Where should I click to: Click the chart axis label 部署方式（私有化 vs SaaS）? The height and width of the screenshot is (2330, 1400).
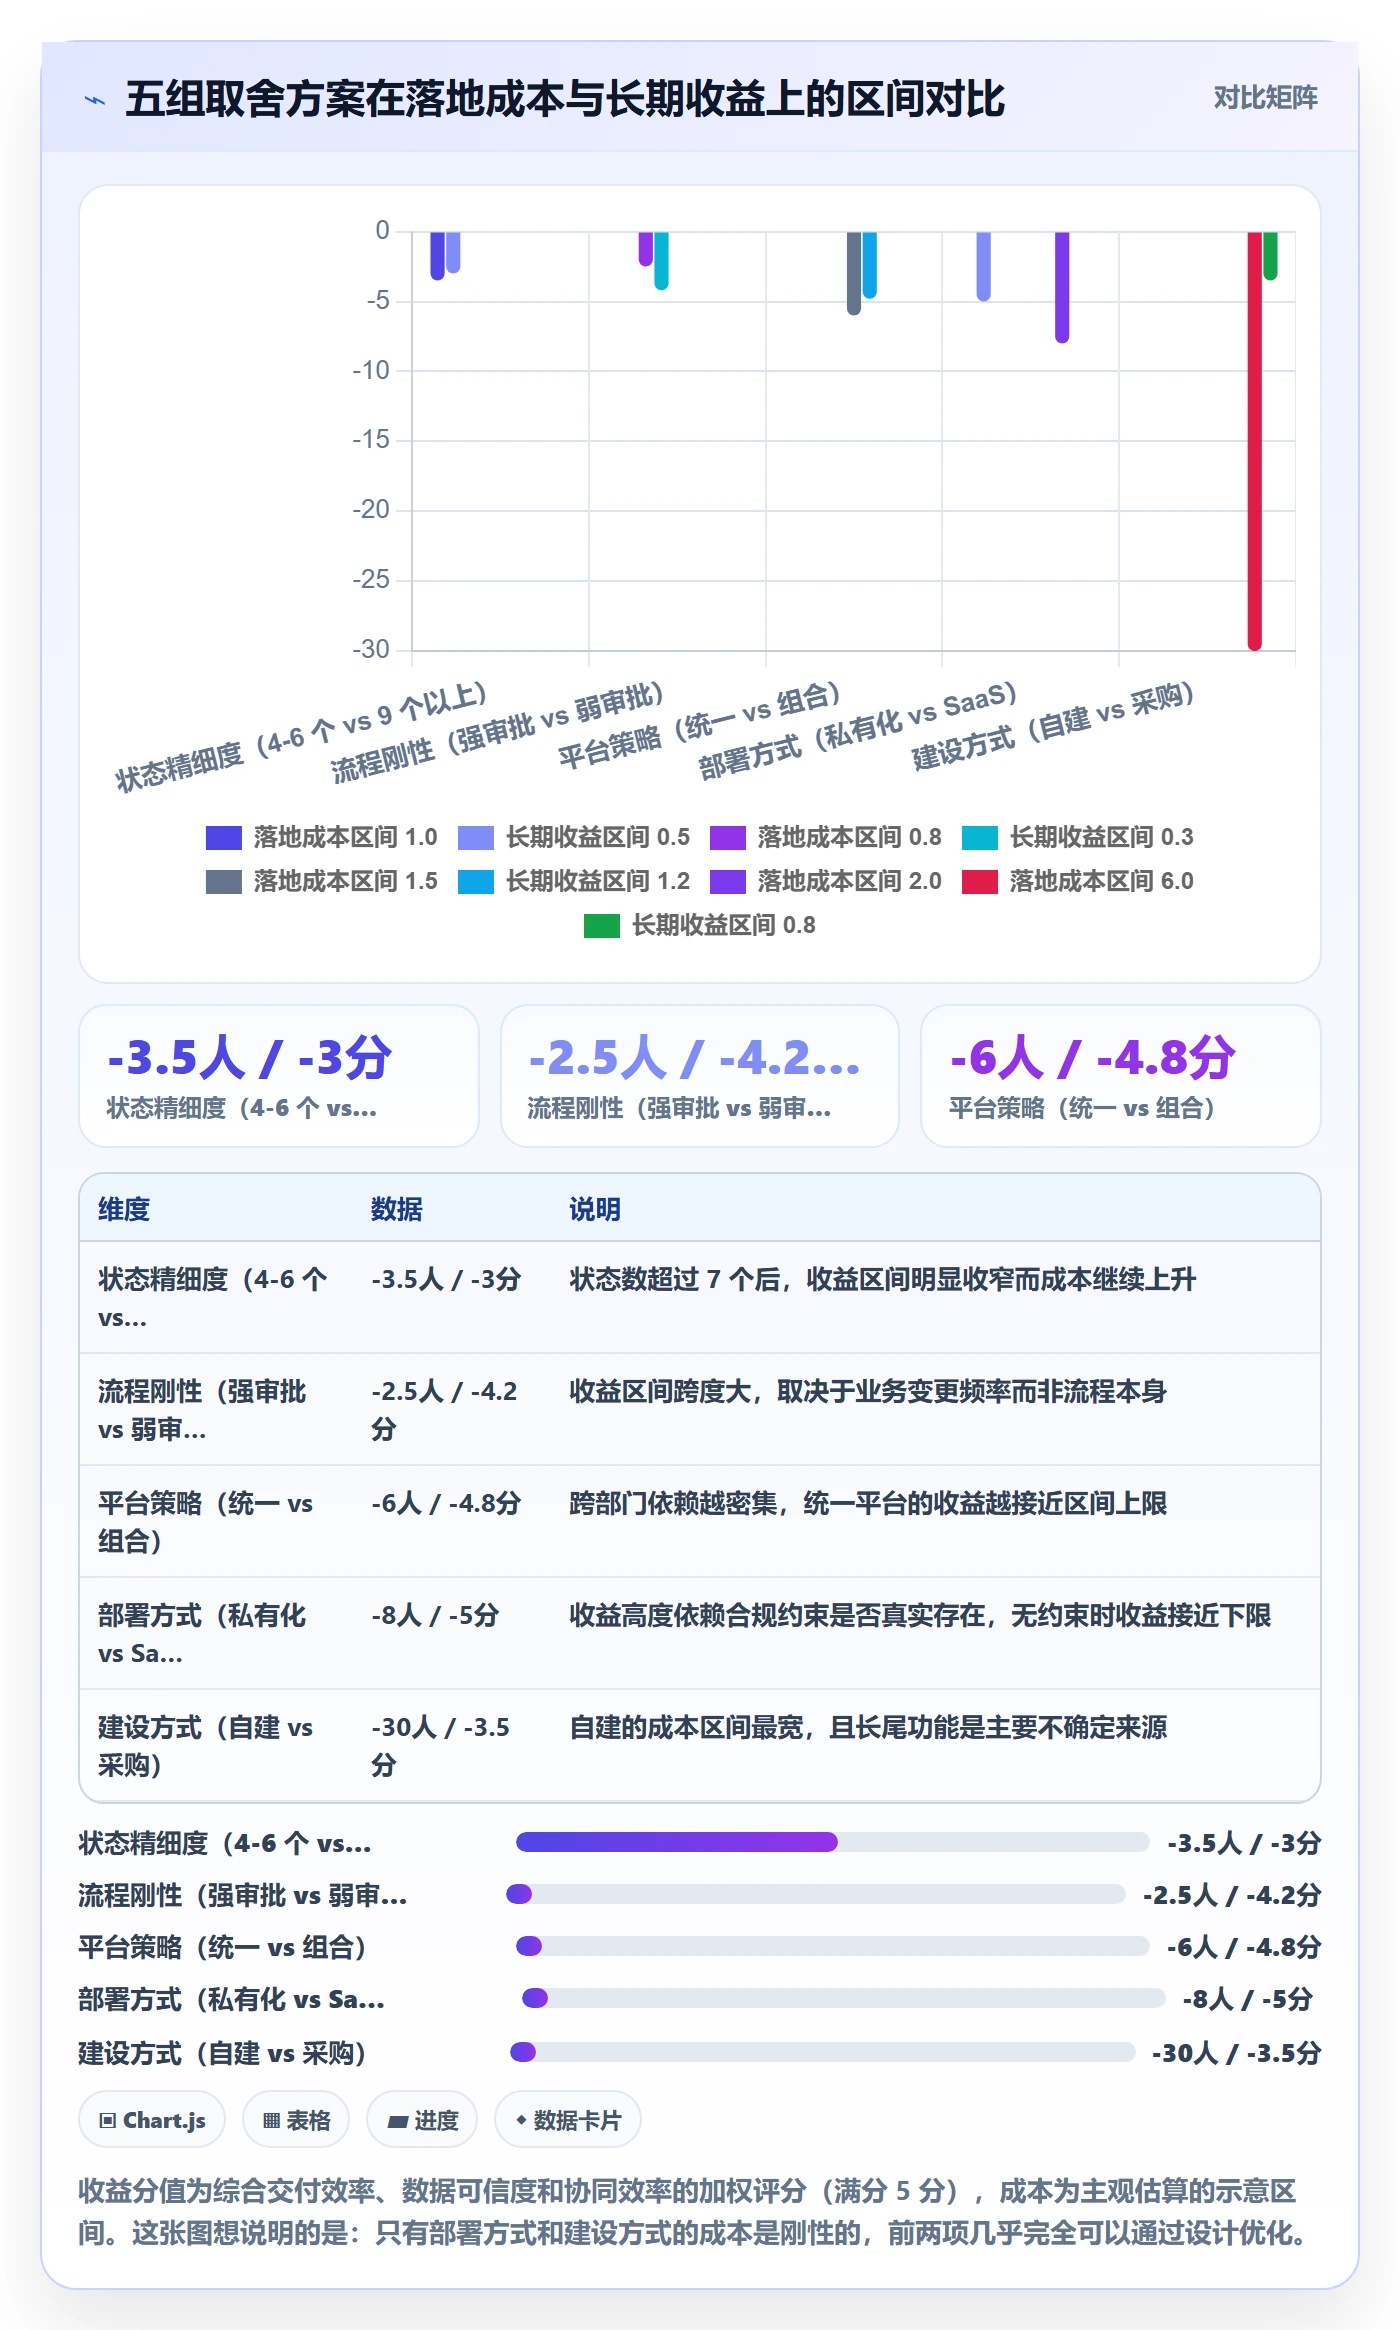tap(858, 731)
